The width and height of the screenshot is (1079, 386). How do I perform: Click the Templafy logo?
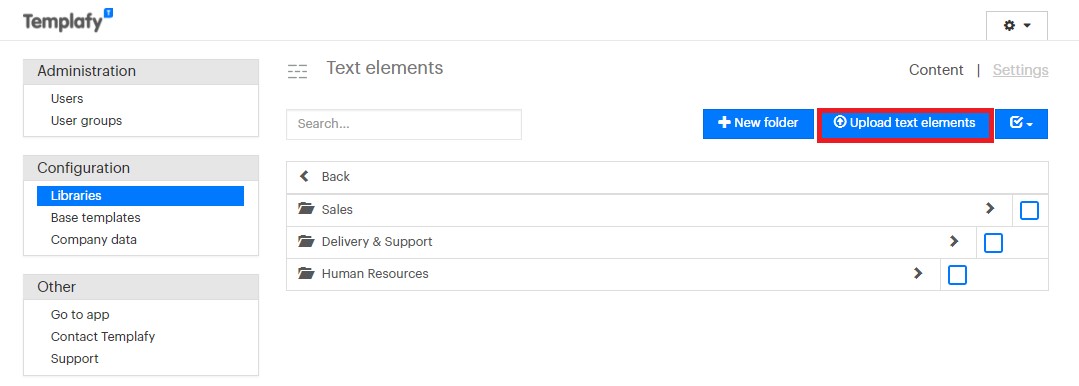(68, 21)
